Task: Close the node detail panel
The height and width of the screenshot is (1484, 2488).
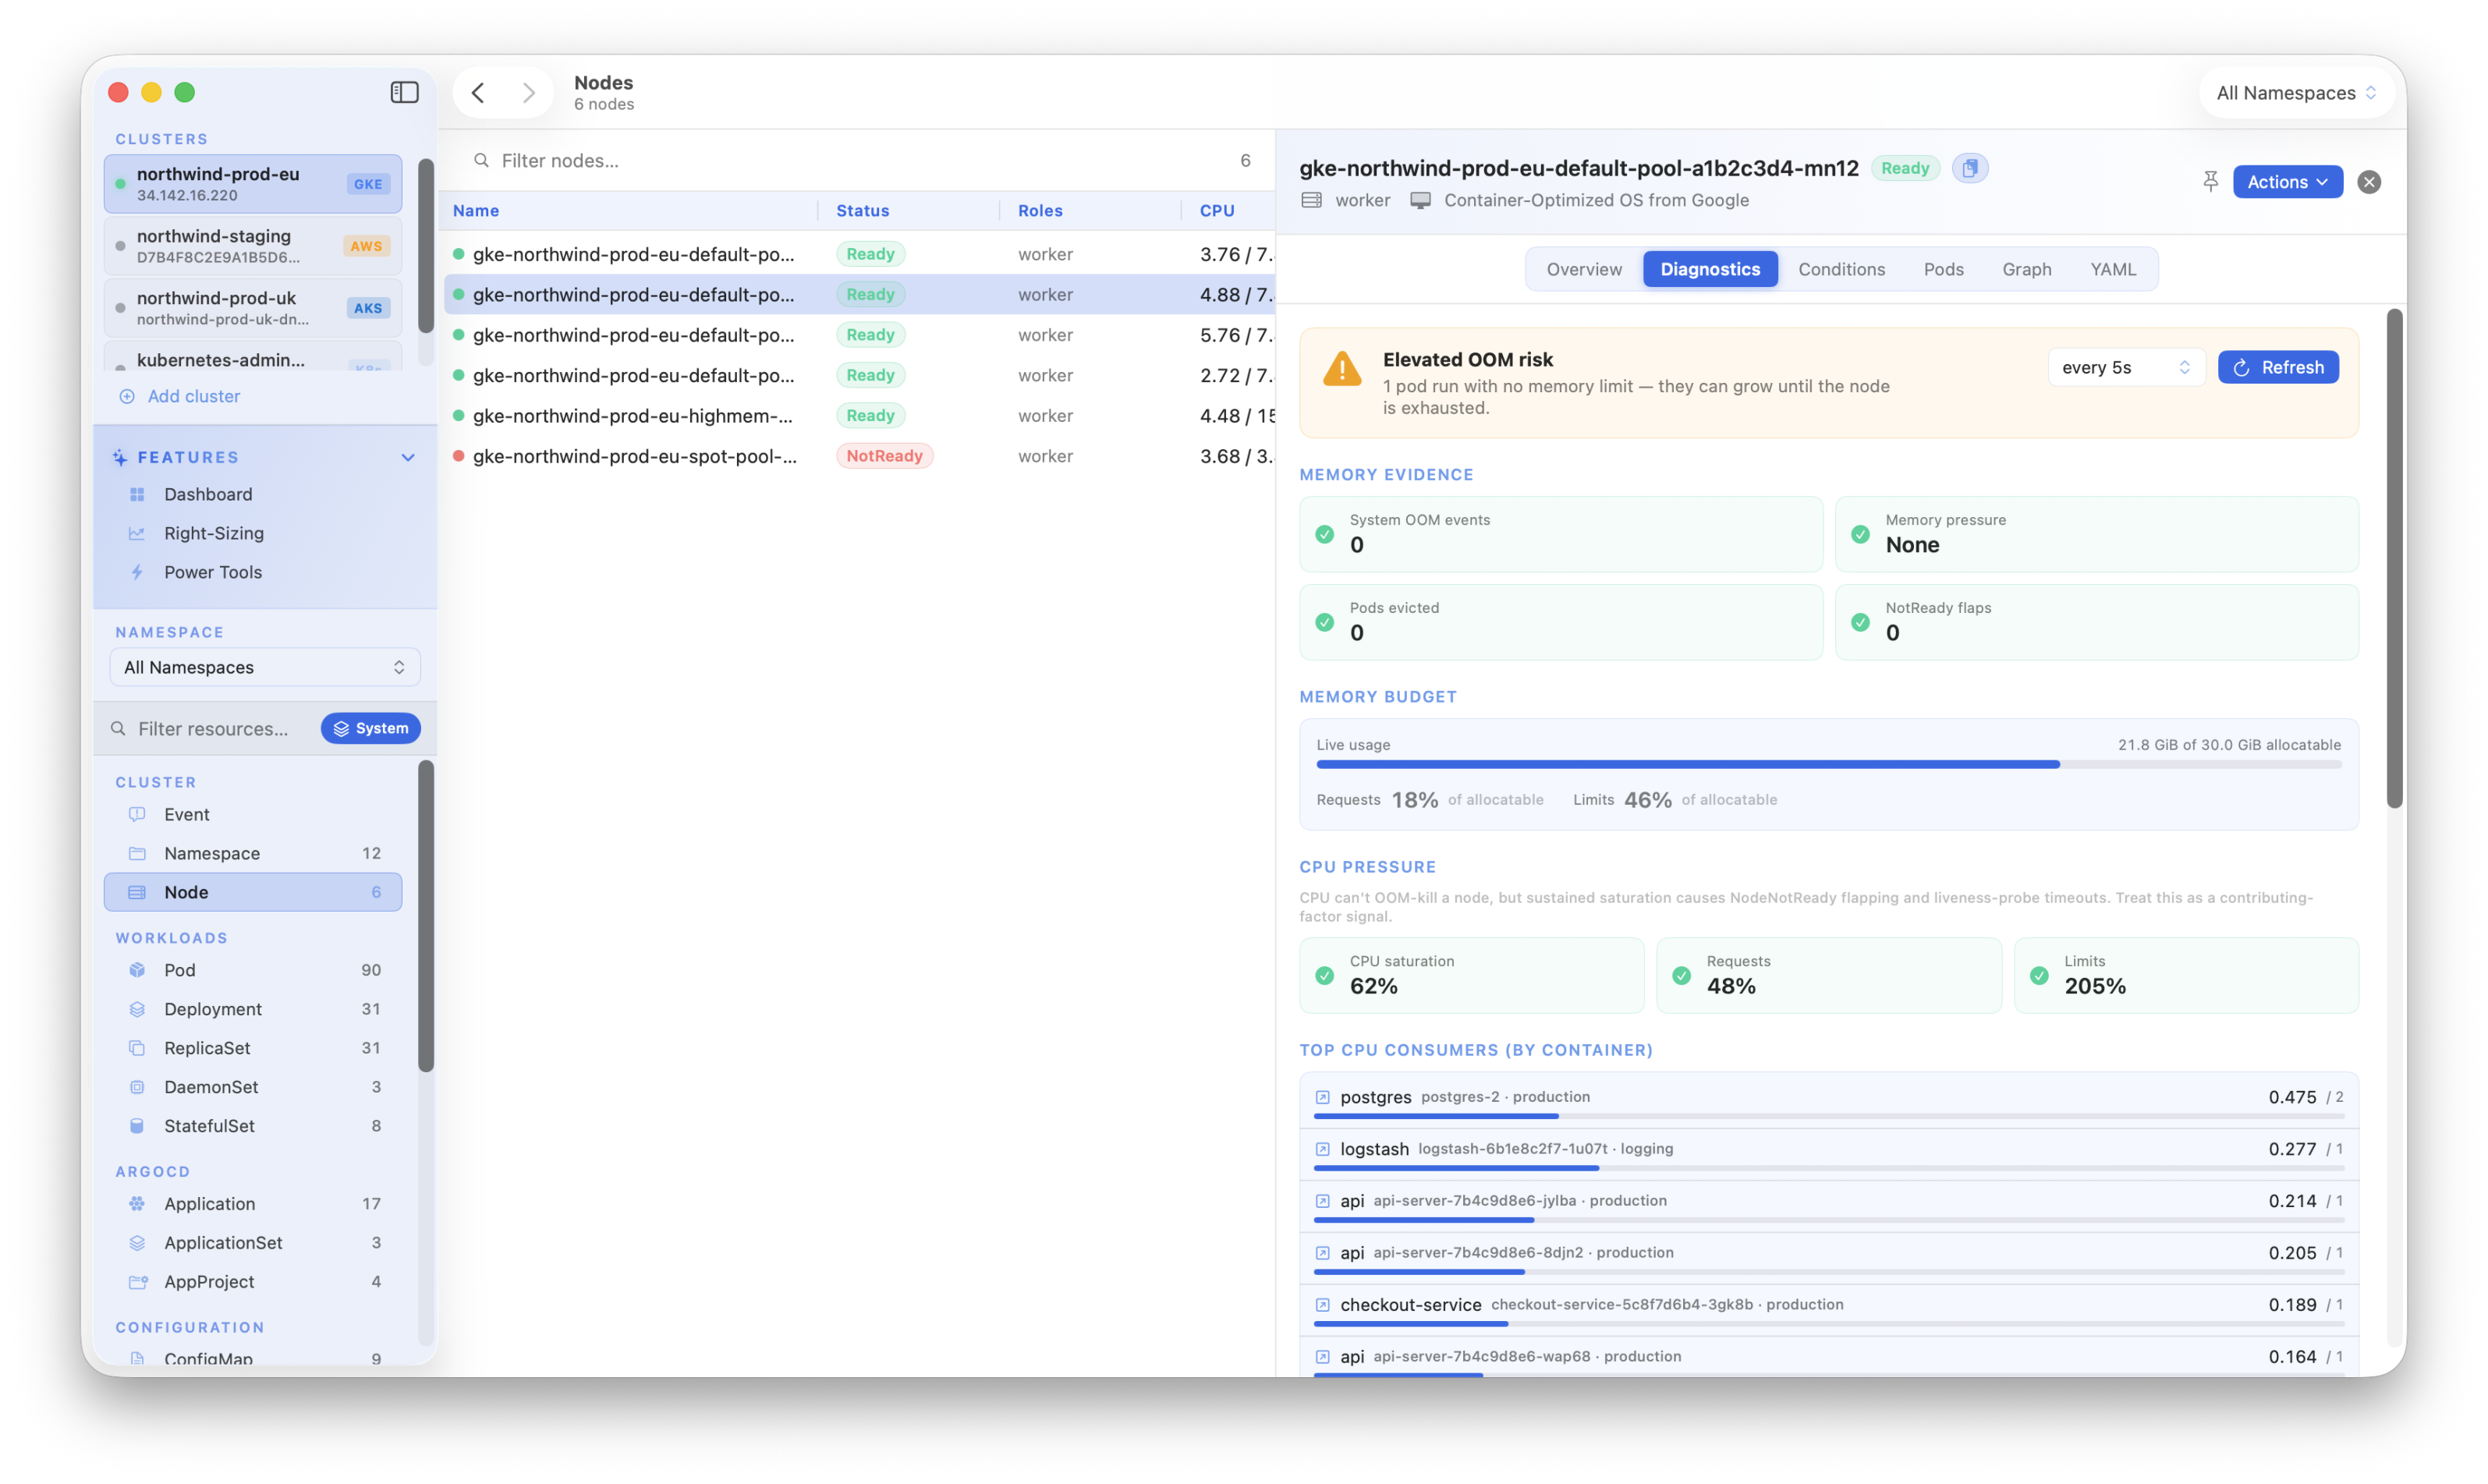Action: click(x=2368, y=182)
